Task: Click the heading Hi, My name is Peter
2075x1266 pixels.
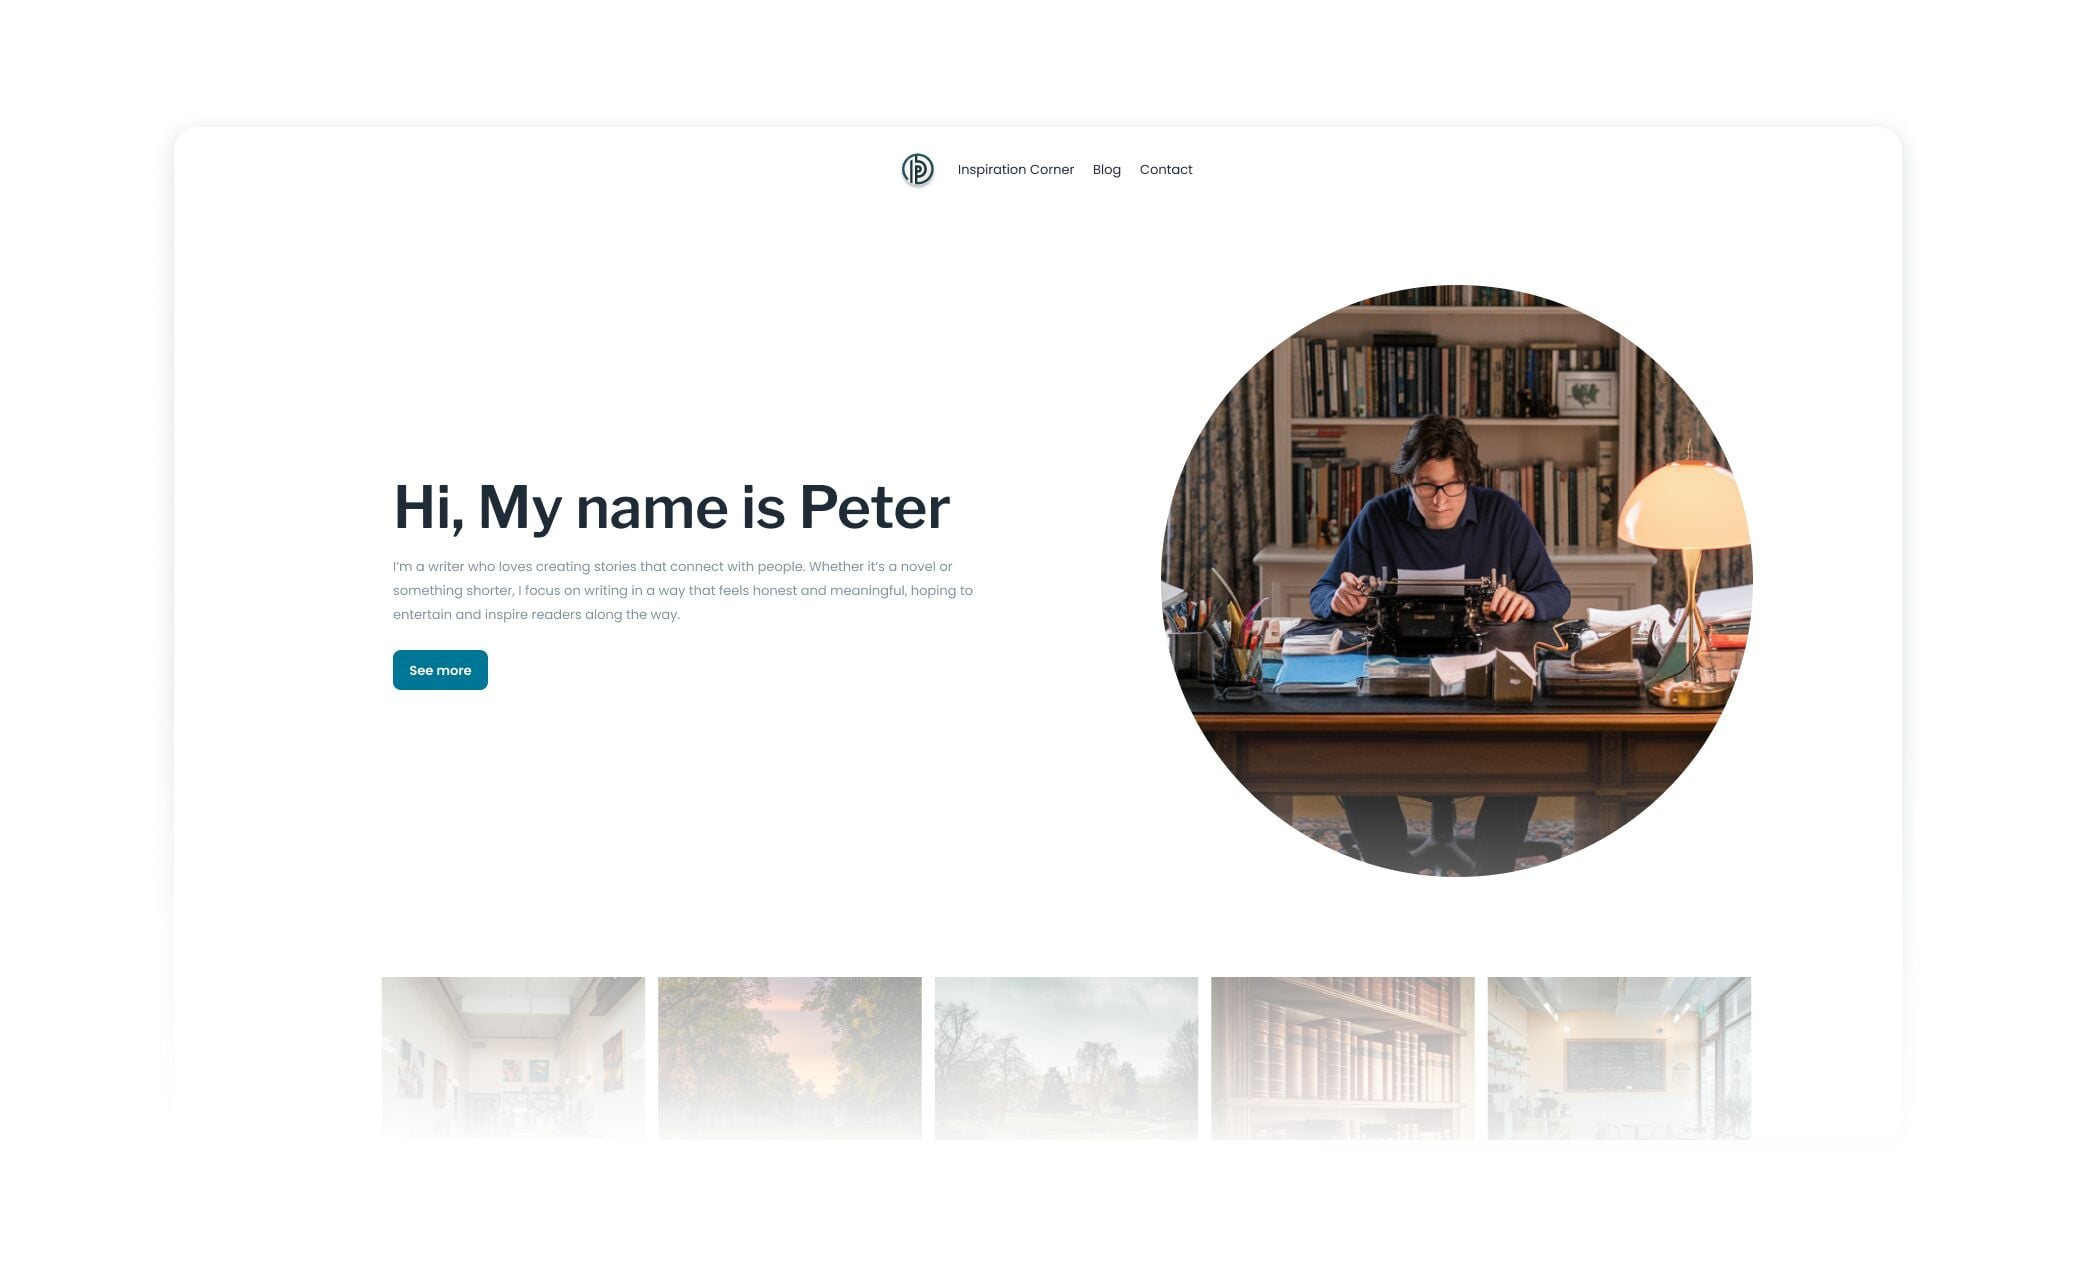Action: point(671,507)
